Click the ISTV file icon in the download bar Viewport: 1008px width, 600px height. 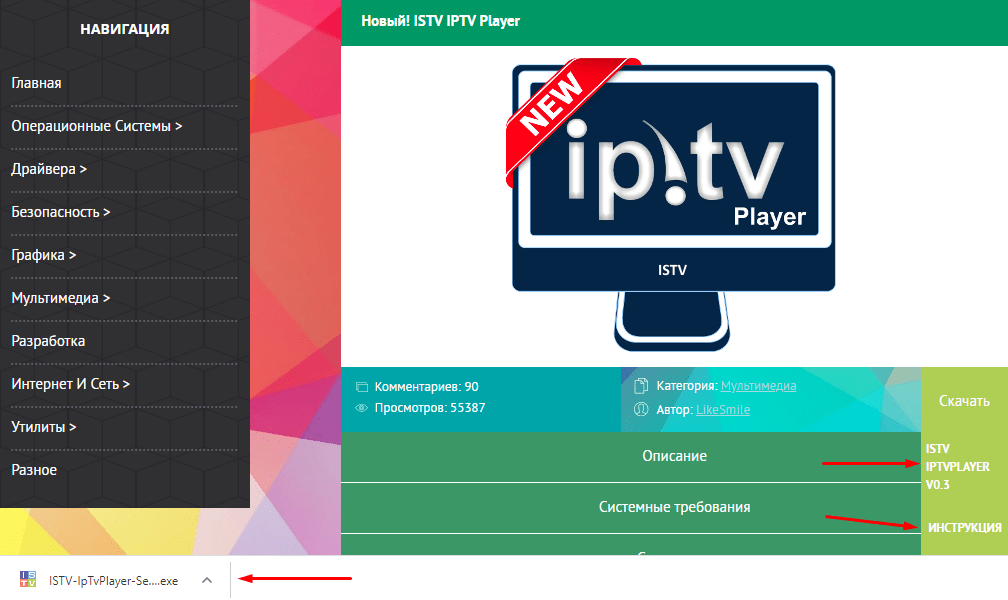point(30,579)
